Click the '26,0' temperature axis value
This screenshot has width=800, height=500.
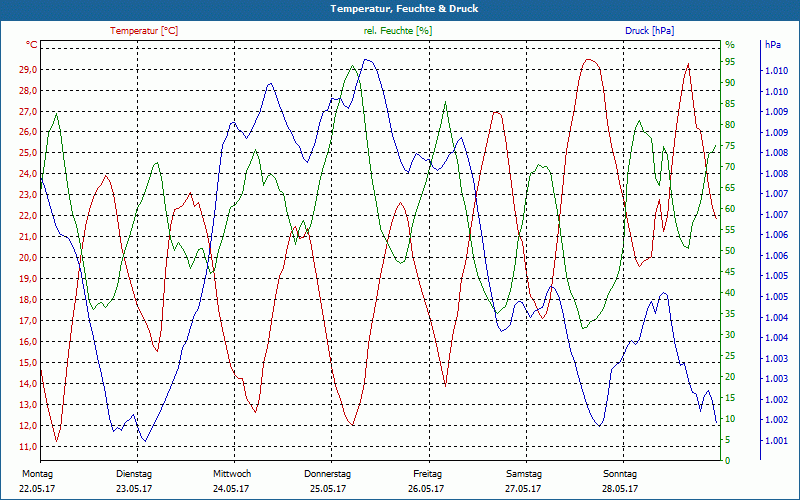[28, 132]
